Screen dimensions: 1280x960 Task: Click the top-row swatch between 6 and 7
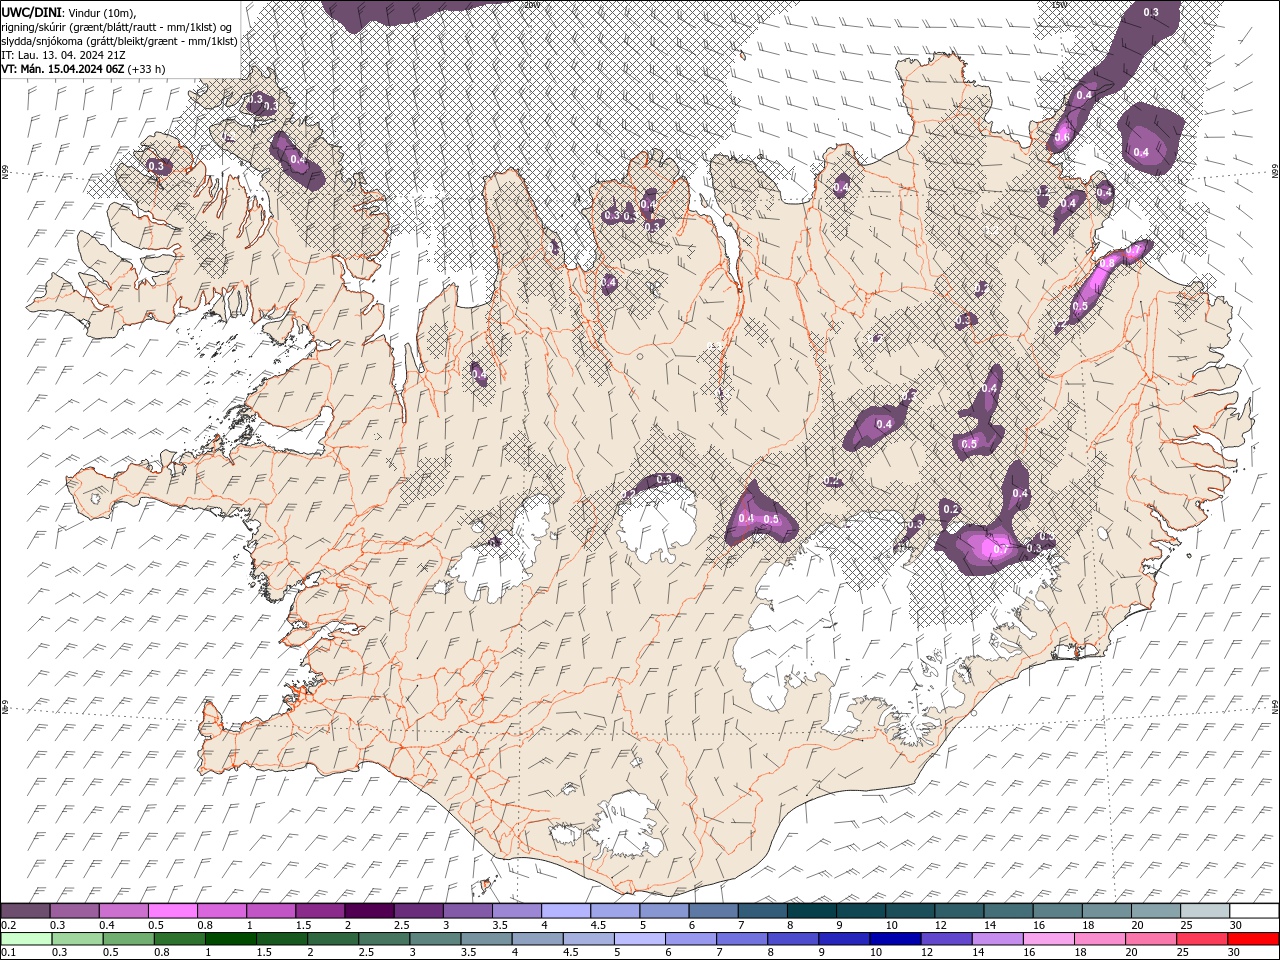[713, 911]
